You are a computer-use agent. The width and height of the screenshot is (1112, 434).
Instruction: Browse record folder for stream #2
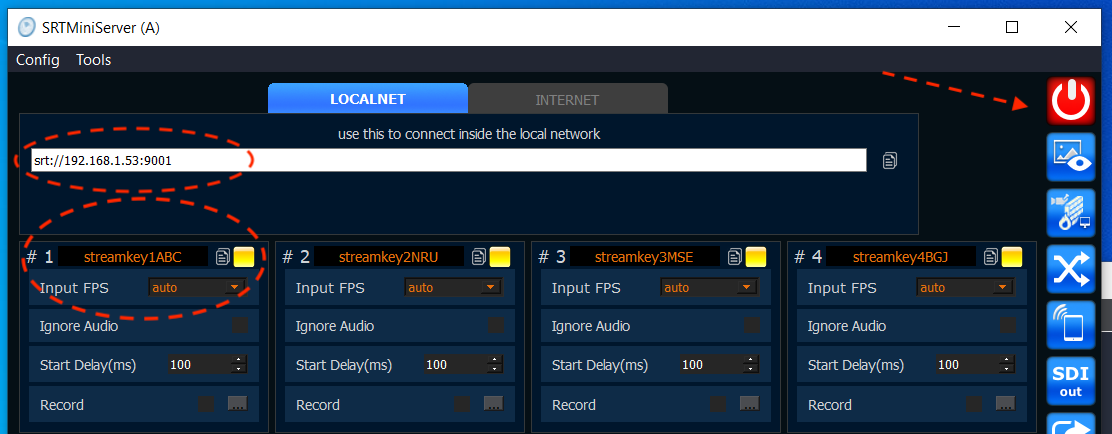pyautogui.click(x=494, y=404)
